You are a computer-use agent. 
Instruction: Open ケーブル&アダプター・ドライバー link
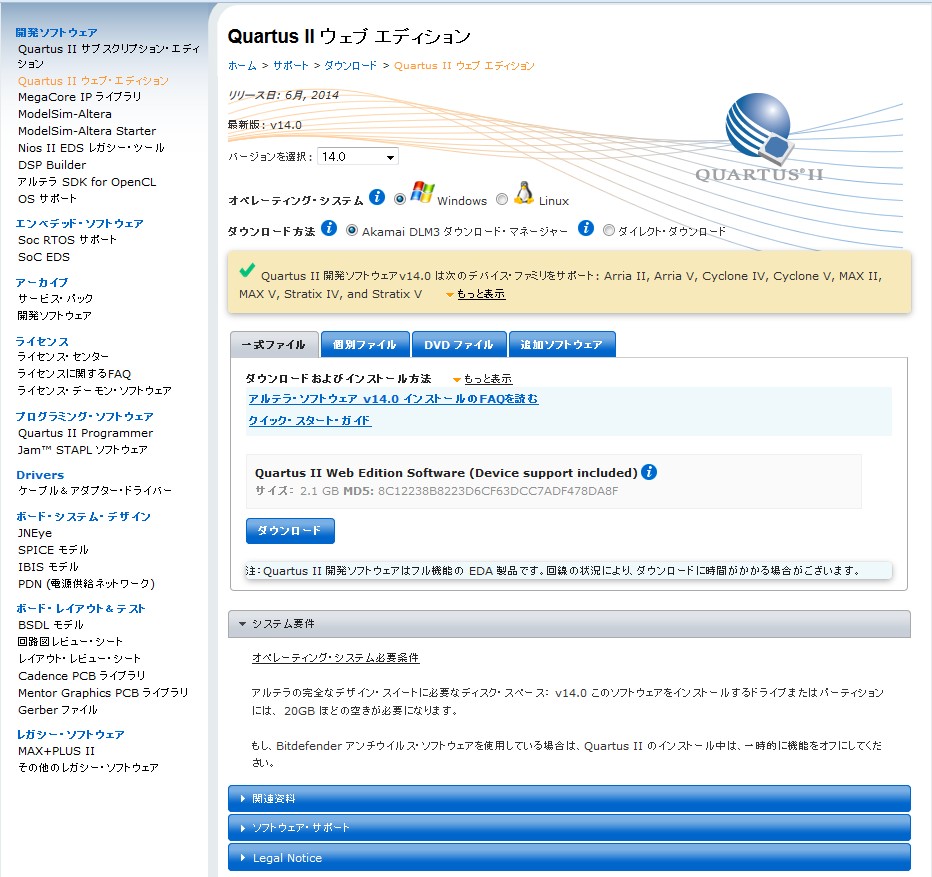pos(95,491)
